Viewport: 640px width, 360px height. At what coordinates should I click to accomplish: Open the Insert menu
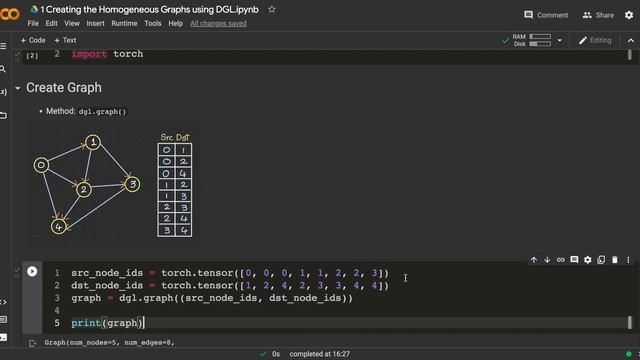[96, 23]
